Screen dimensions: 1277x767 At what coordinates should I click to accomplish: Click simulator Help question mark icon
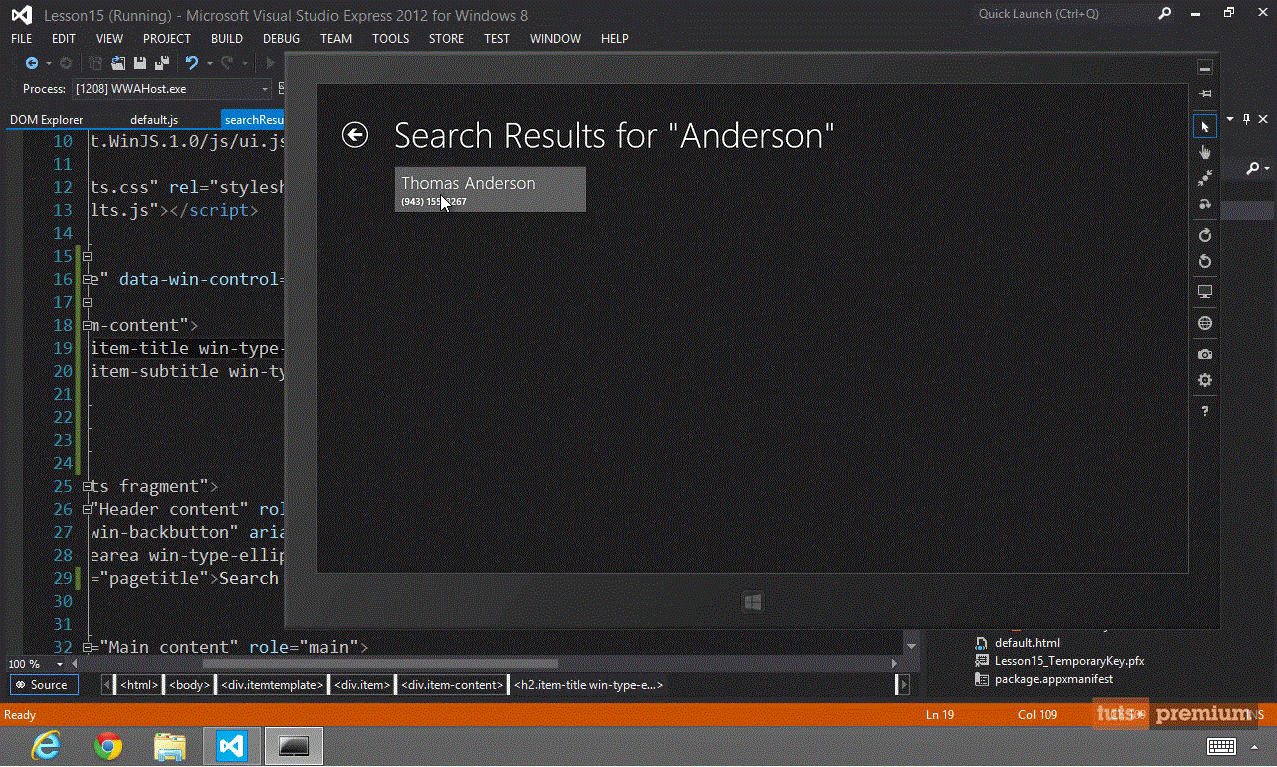[1205, 411]
